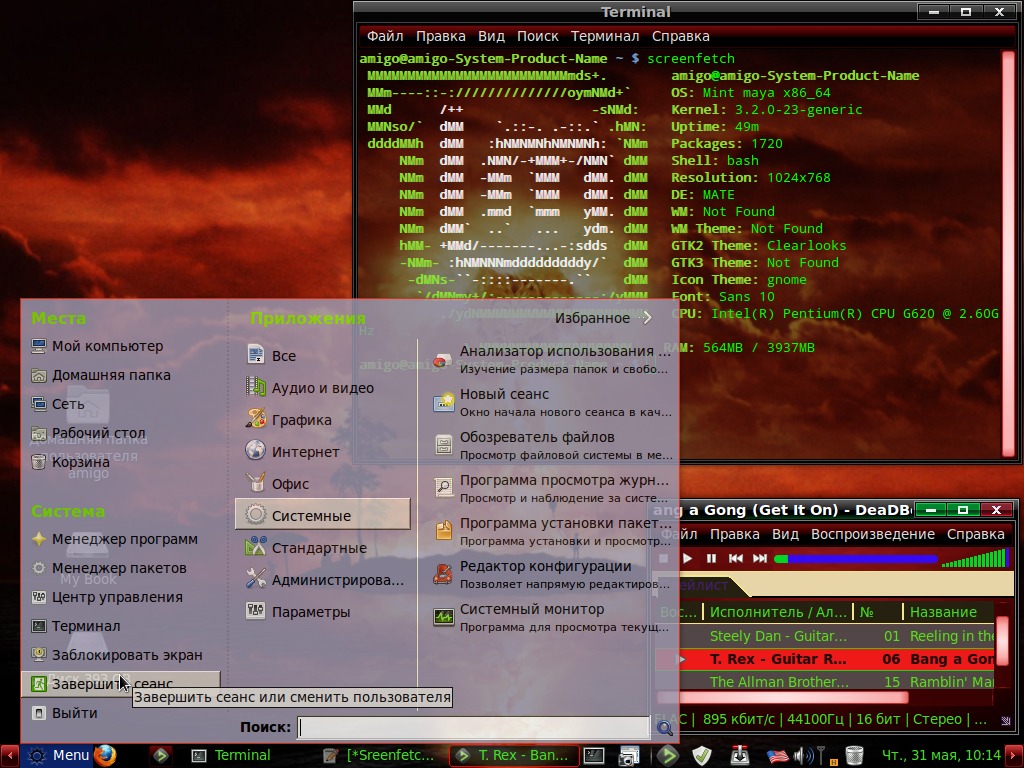This screenshot has height=768, width=1024.
Task: Click the Название column header
Action: coord(948,612)
